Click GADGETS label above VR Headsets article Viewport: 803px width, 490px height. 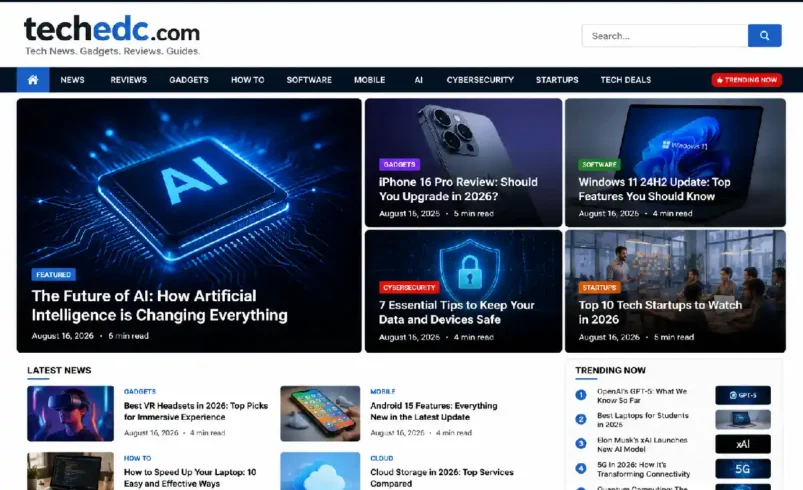point(140,392)
